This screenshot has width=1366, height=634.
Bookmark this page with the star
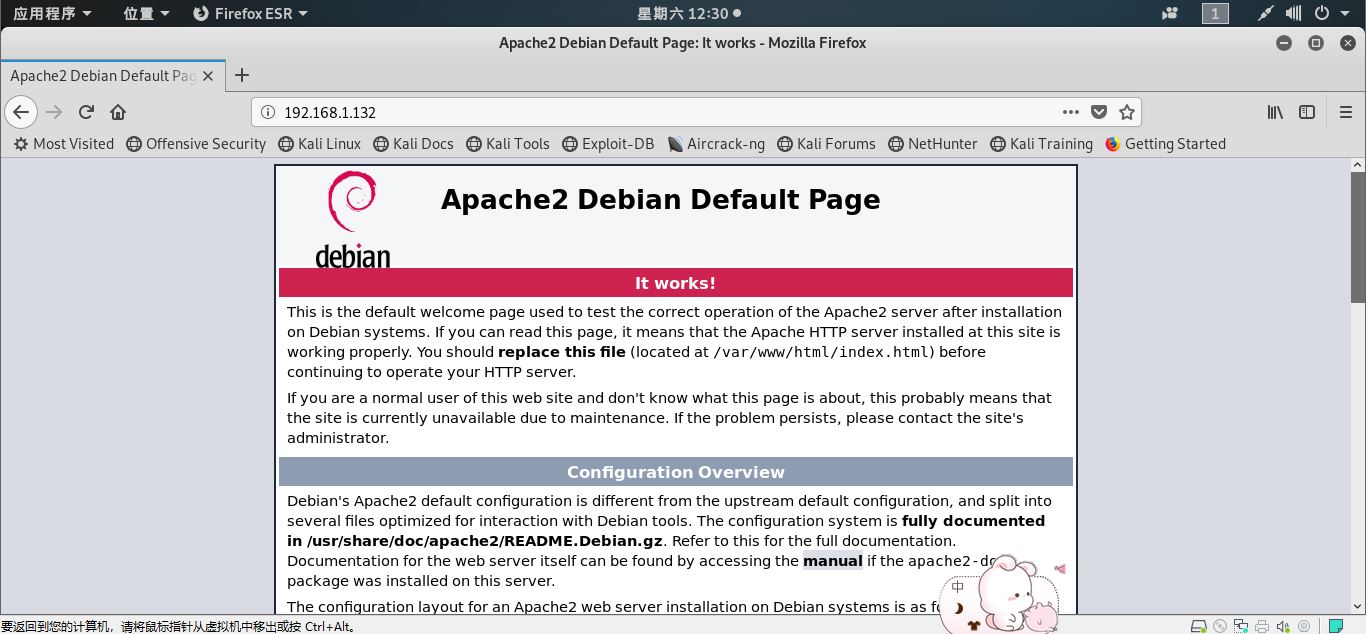tap(1127, 112)
